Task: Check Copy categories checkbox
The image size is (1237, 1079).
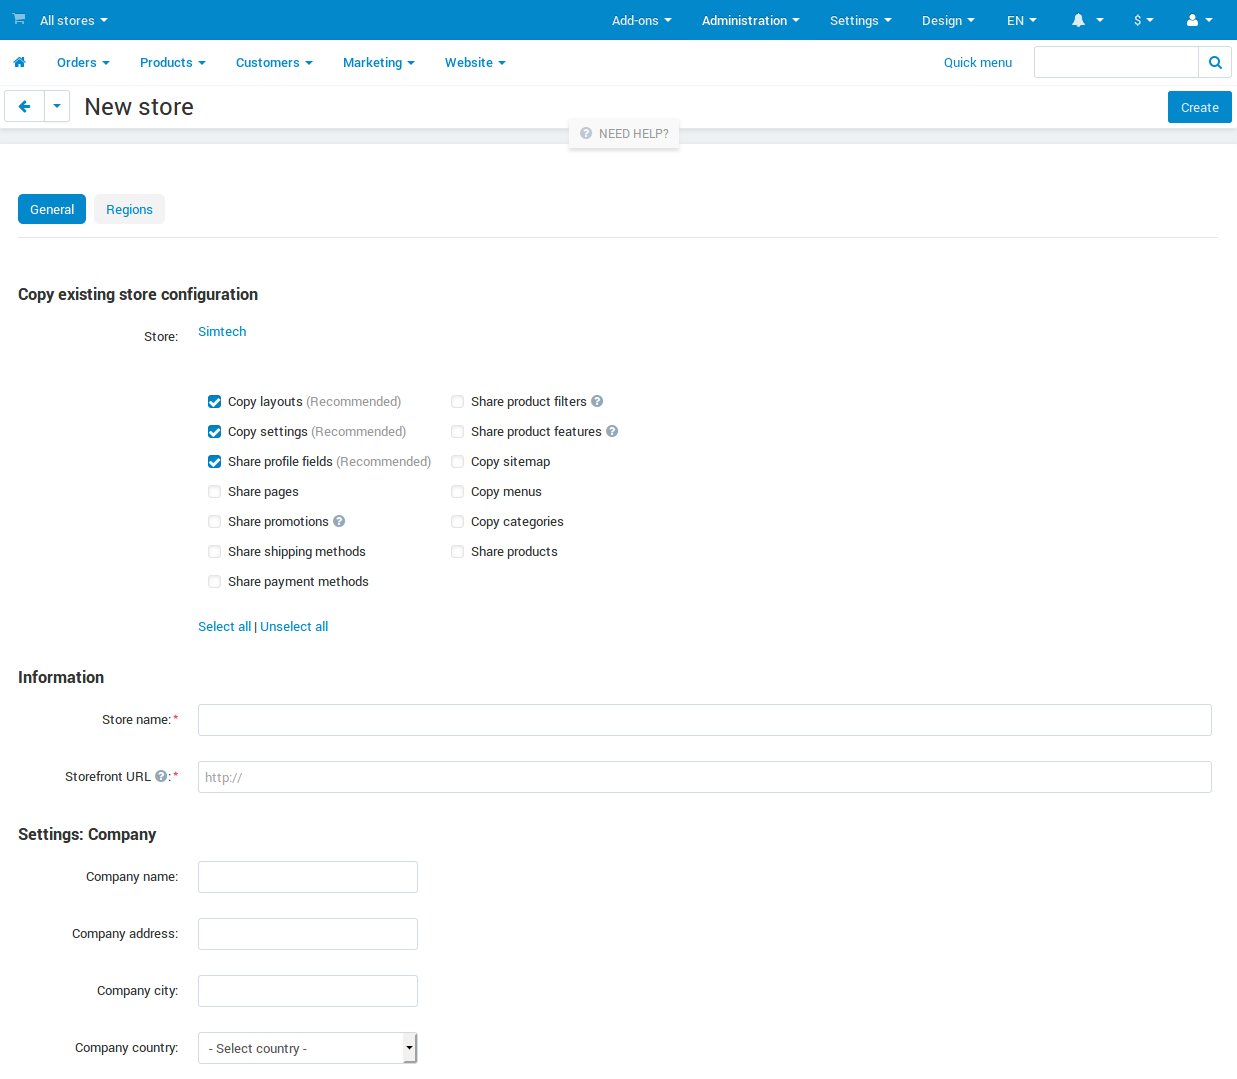Action: tap(457, 521)
